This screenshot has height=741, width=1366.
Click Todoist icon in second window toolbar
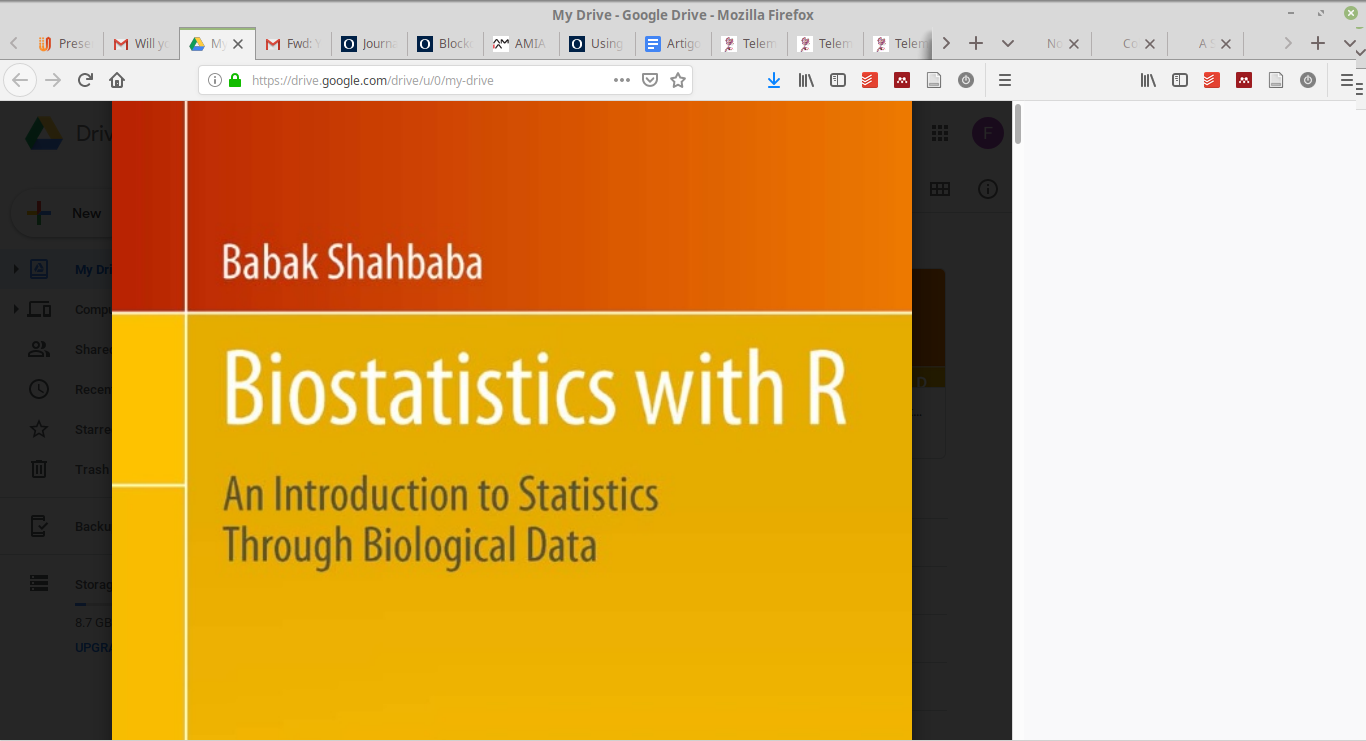(1212, 80)
